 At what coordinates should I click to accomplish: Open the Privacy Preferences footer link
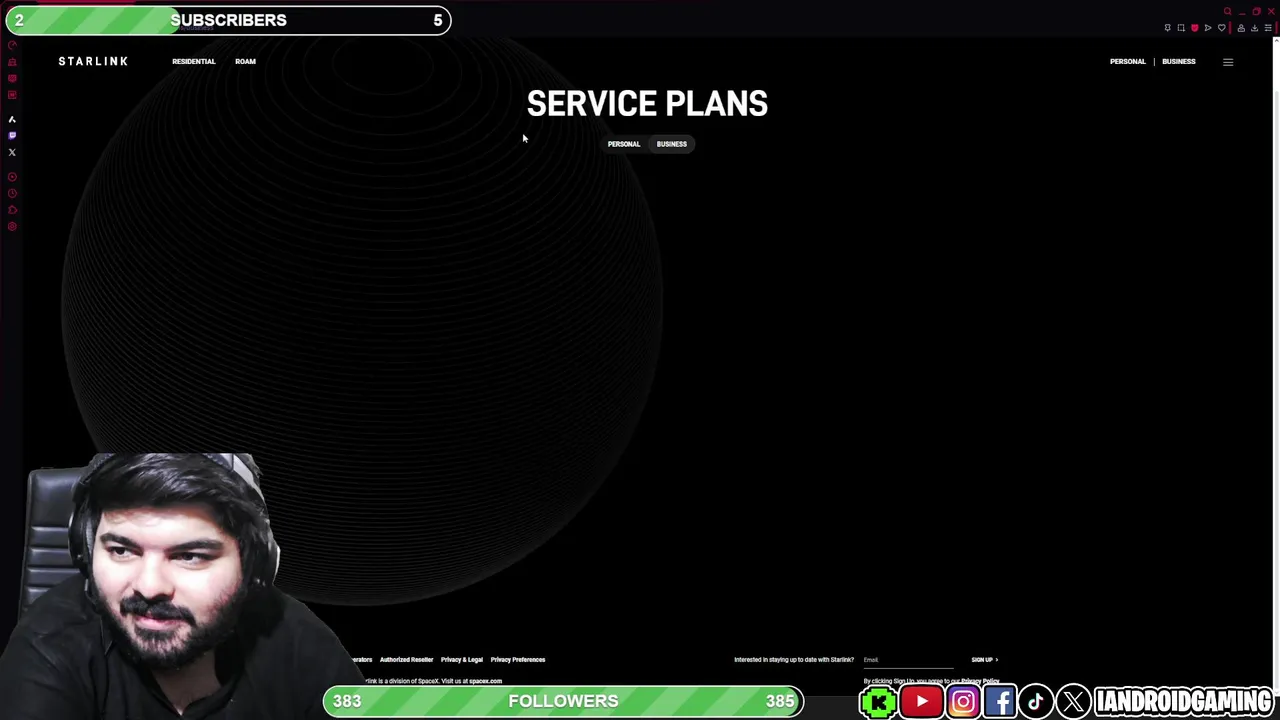tap(517, 660)
